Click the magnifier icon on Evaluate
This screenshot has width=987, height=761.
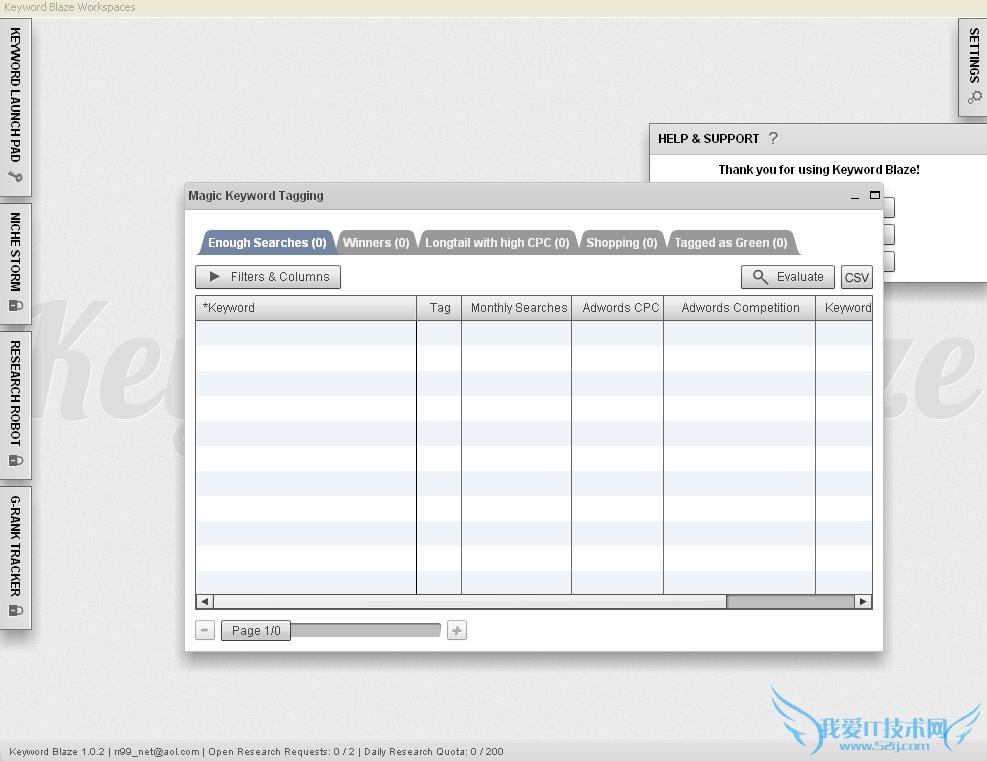coord(760,277)
